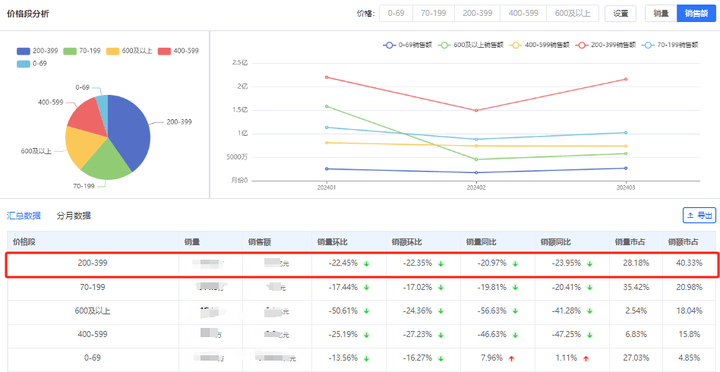Hide the 0-69销售额 line series
The width and height of the screenshot is (720, 372).
click(x=407, y=45)
